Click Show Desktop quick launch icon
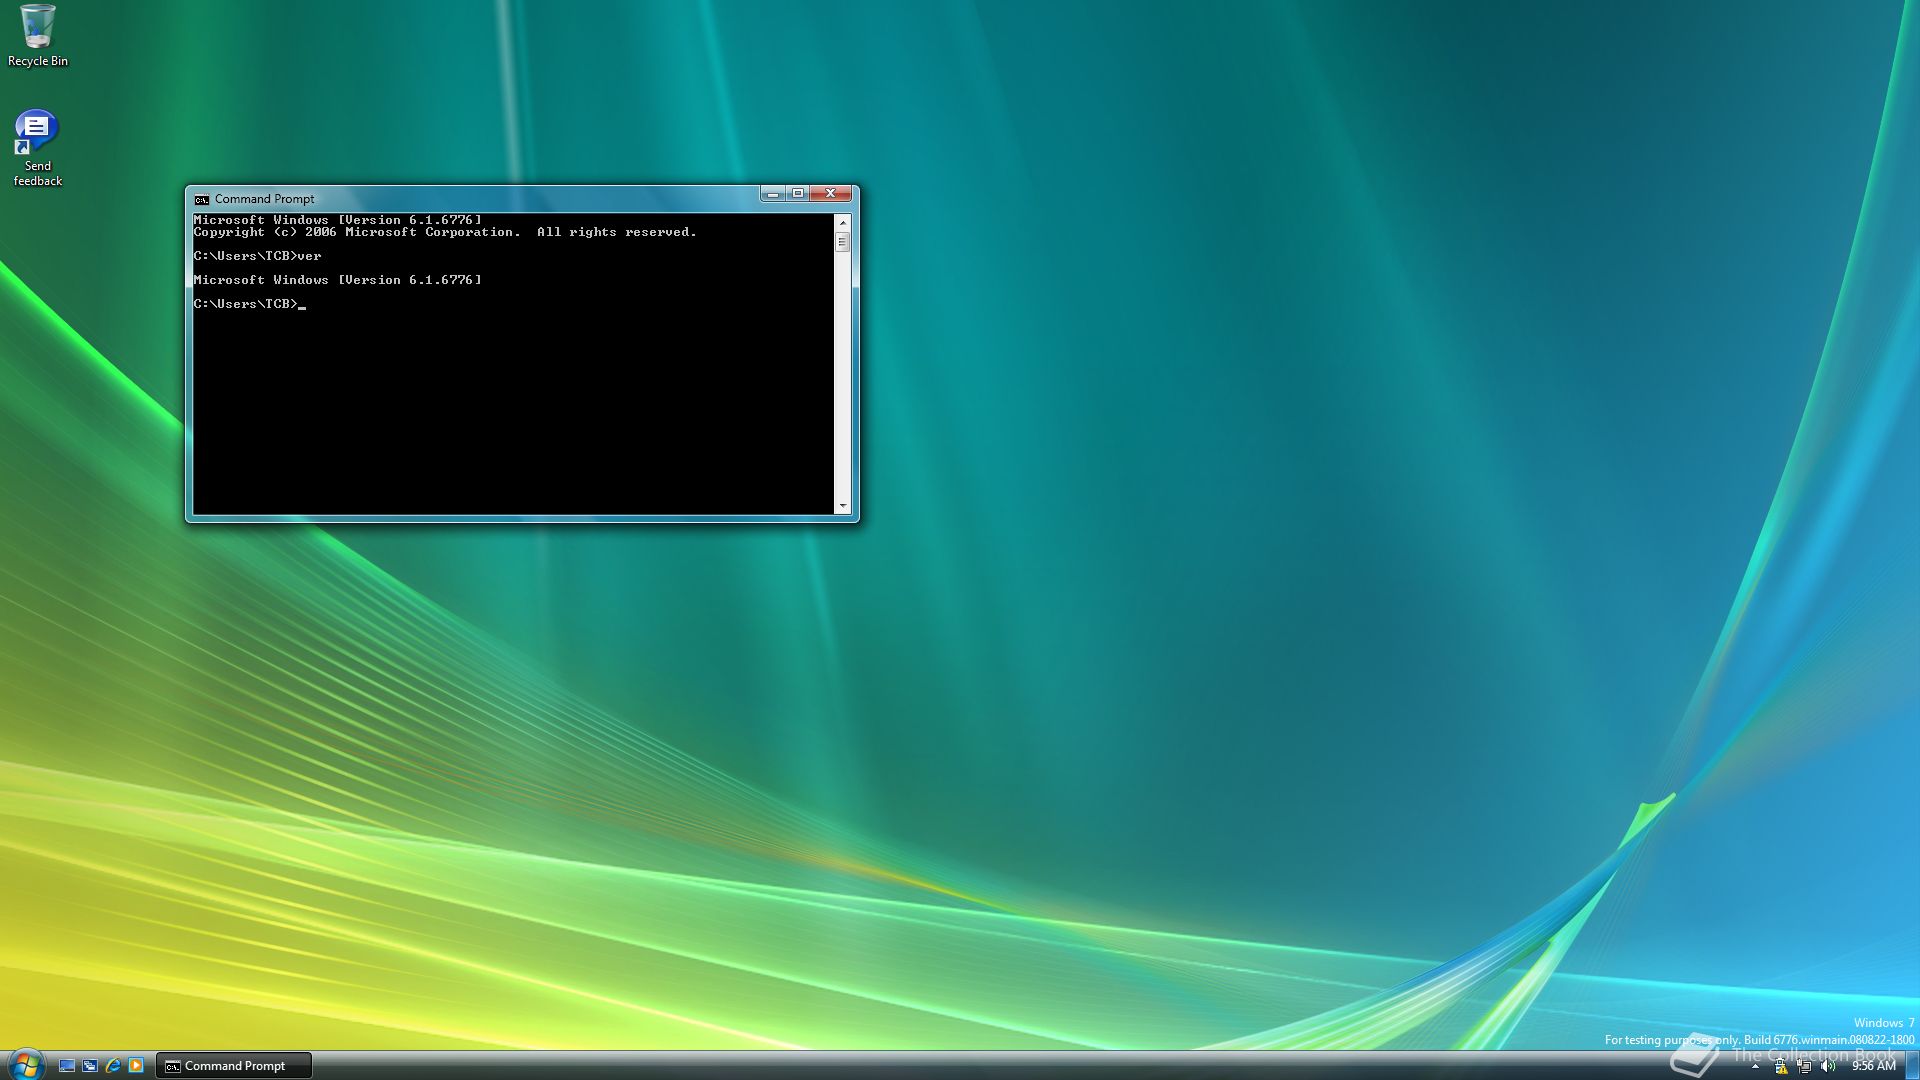This screenshot has height=1080, width=1920. 67,1066
